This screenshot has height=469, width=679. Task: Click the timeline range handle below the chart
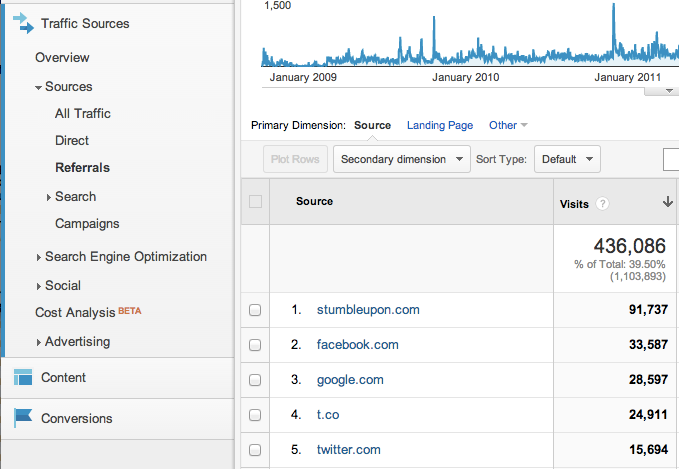click(x=663, y=91)
